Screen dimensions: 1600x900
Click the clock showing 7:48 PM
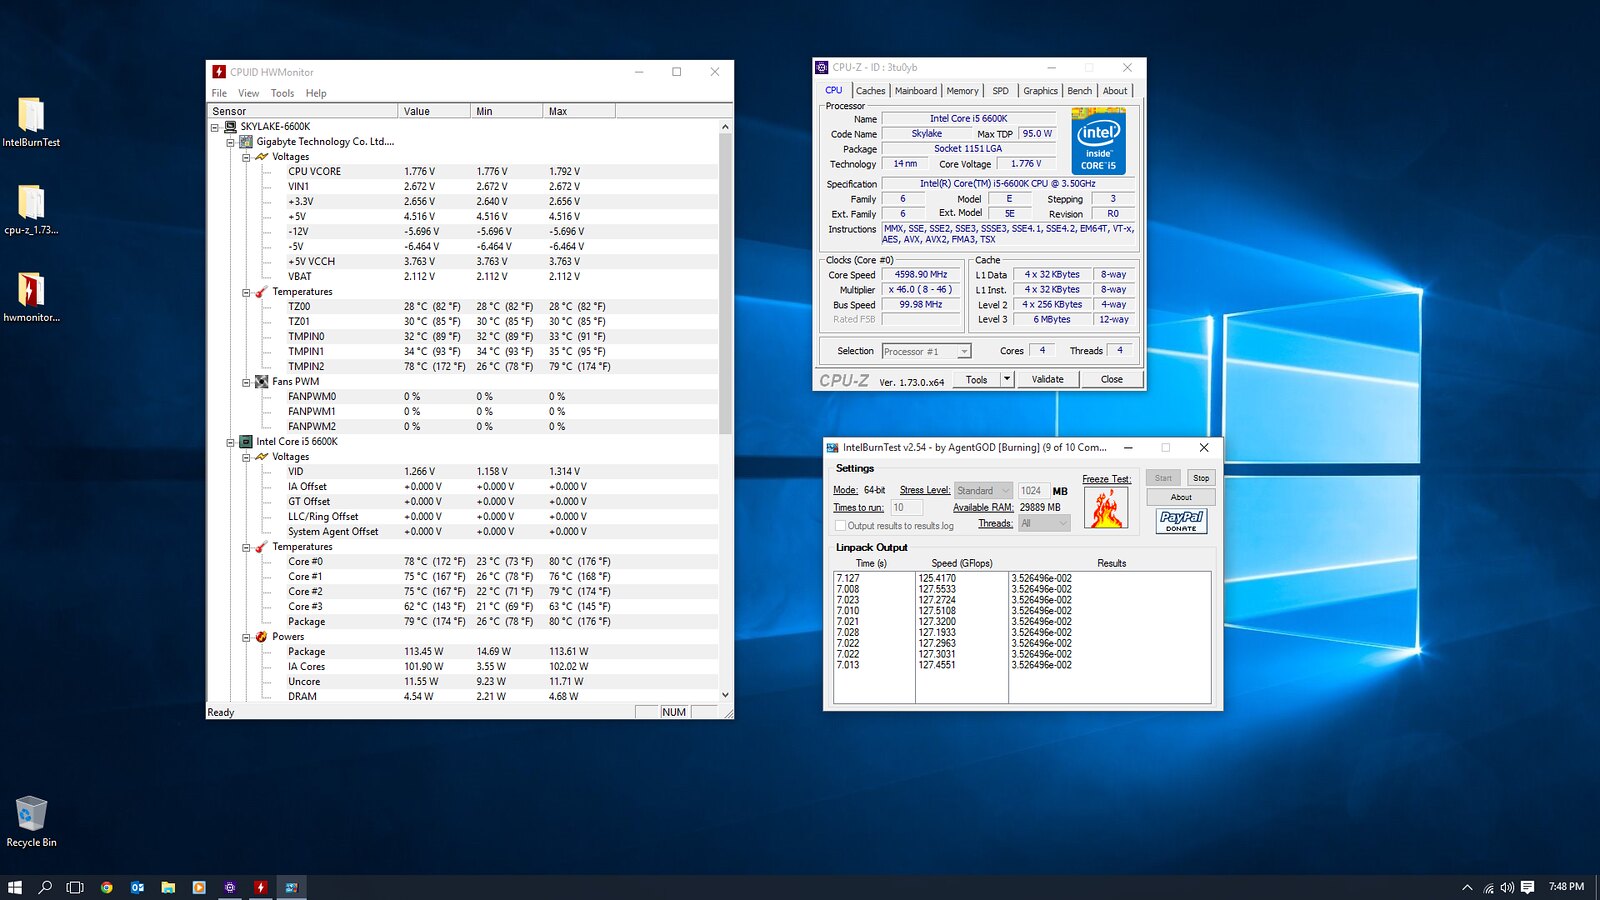[1566, 887]
